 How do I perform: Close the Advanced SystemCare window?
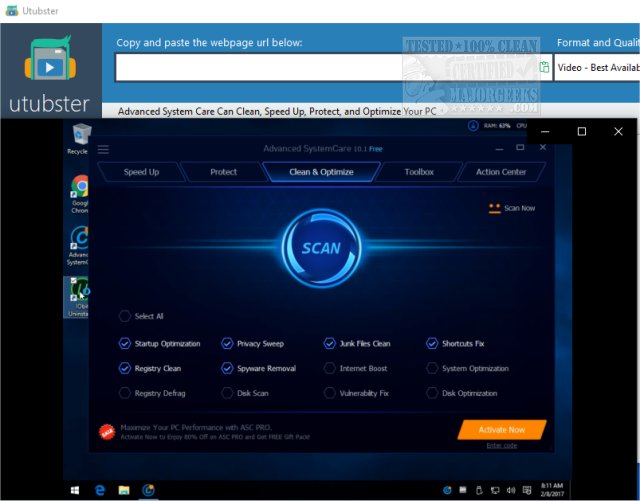pos(543,147)
